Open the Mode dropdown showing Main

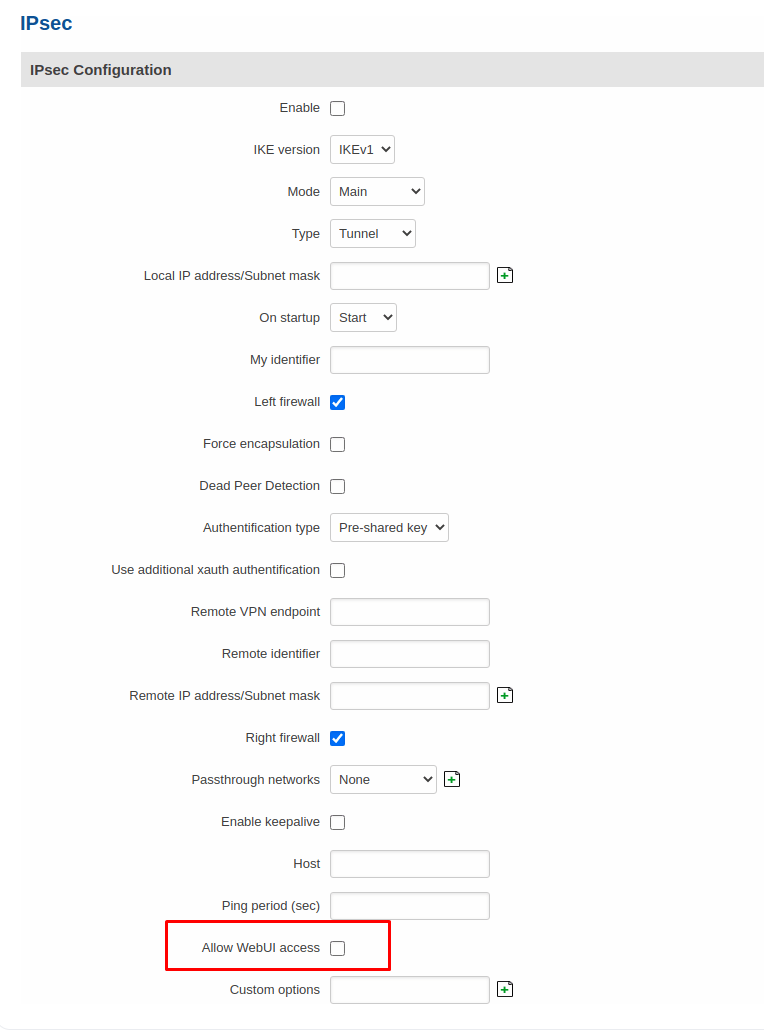point(377,191)
